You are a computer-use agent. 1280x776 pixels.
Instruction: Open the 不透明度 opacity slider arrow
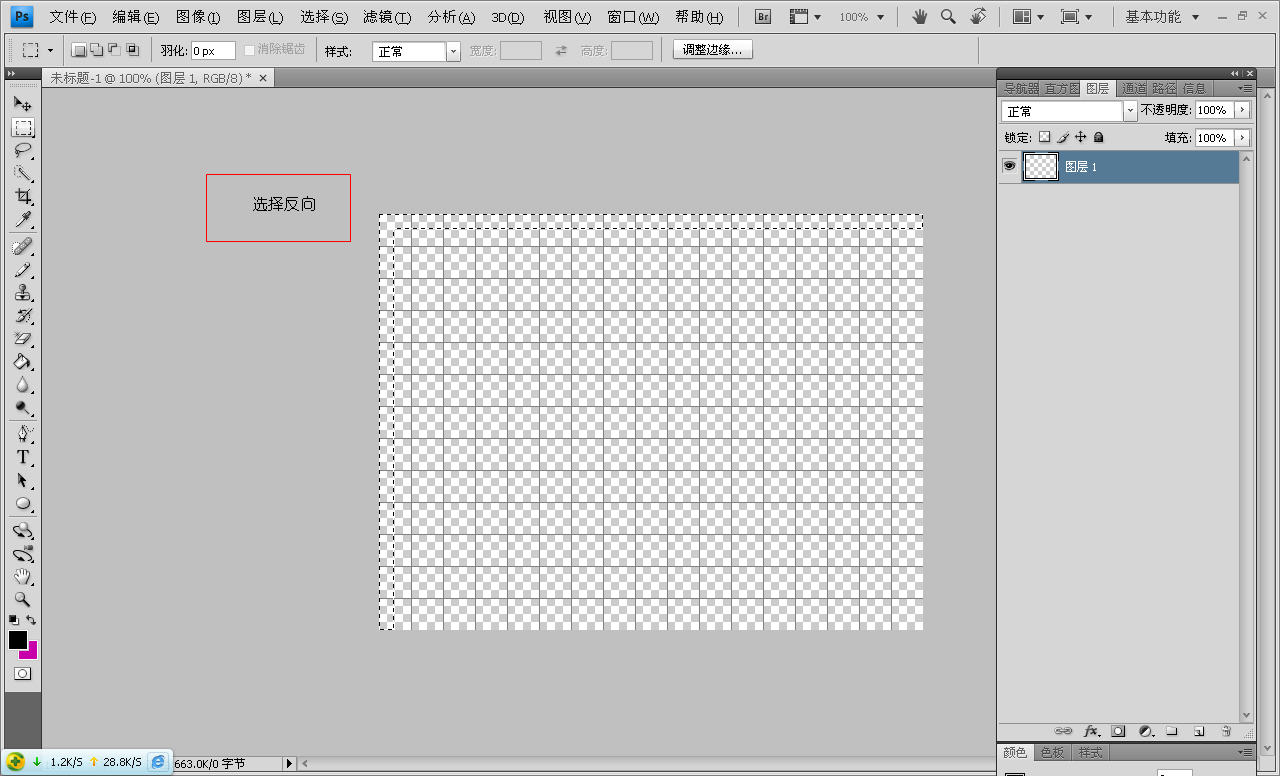(1242, 110)
